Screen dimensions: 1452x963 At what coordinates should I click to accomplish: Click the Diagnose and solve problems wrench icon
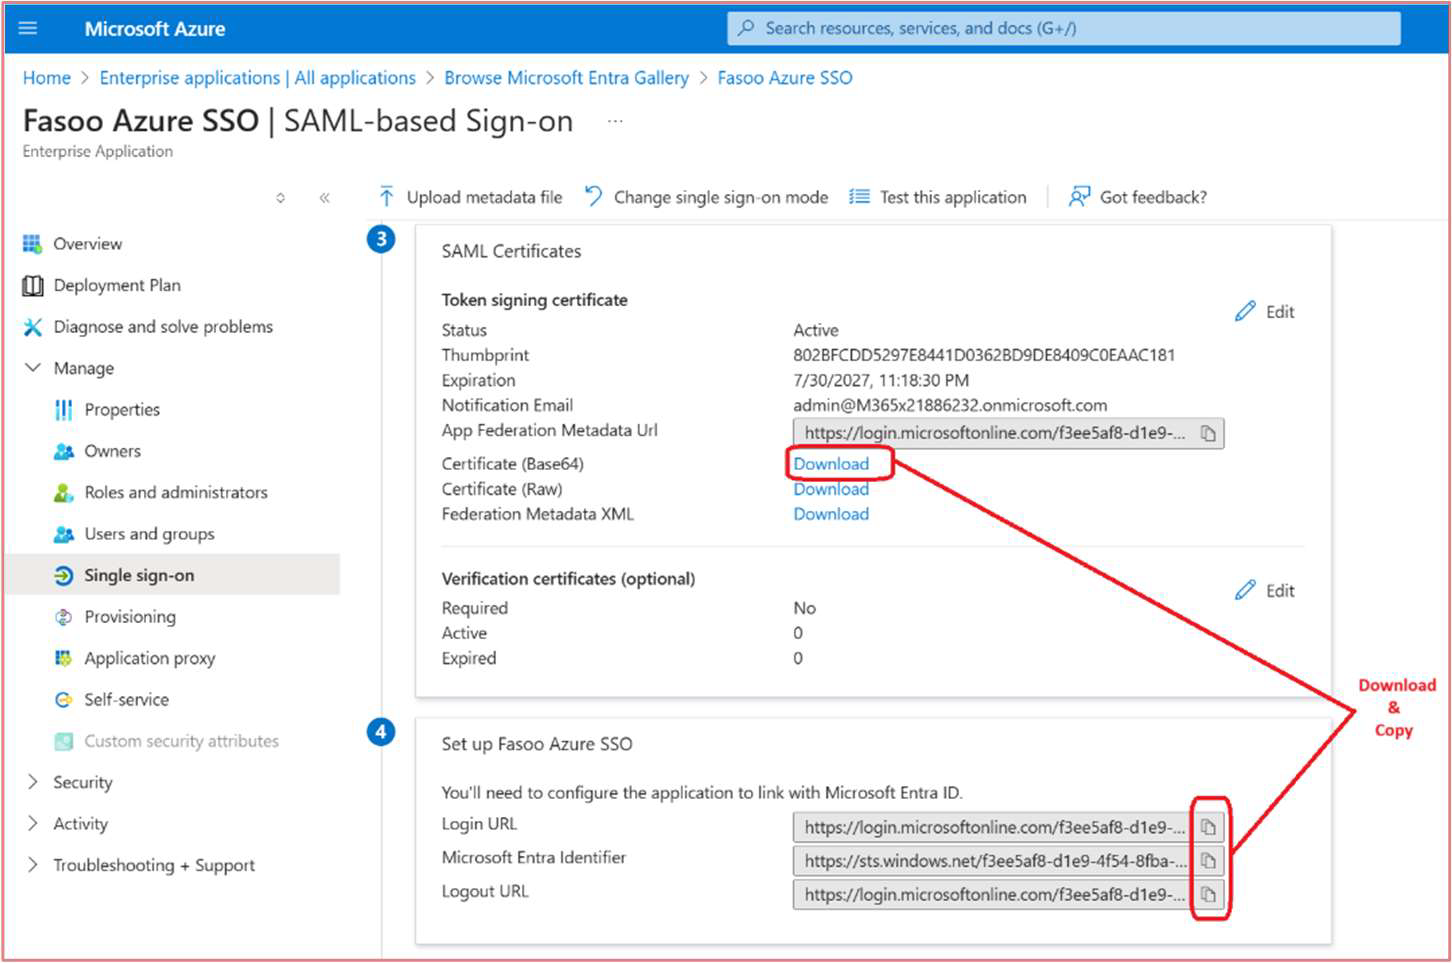pyautogui.click(x=33, y=327)
